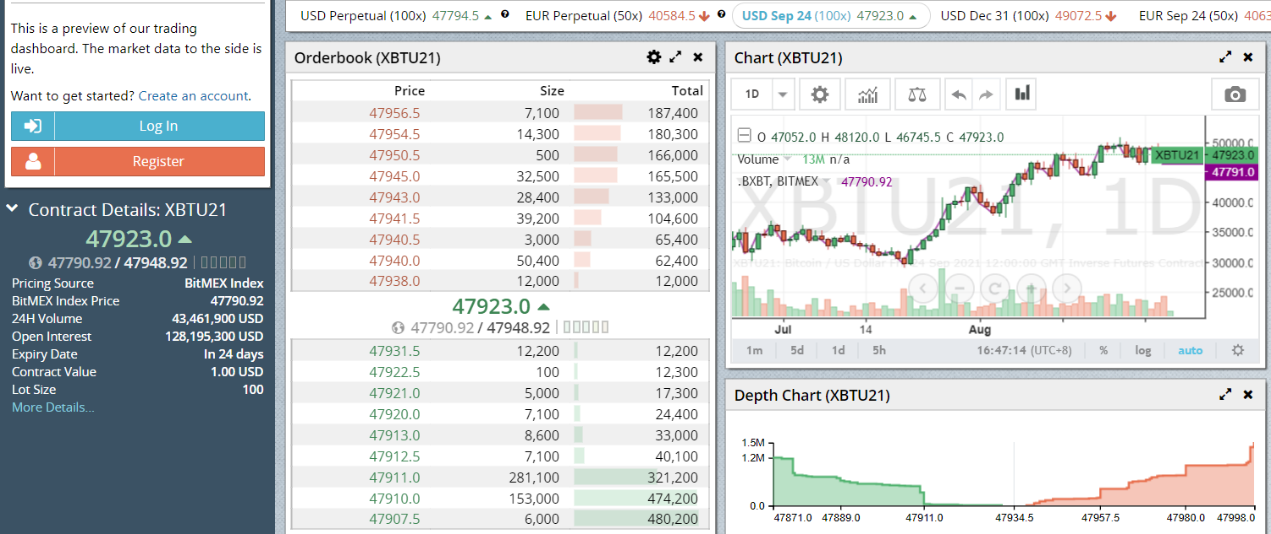The image size is (1271, 534).
Task: Click the Log In button
Action: (138, 126)
